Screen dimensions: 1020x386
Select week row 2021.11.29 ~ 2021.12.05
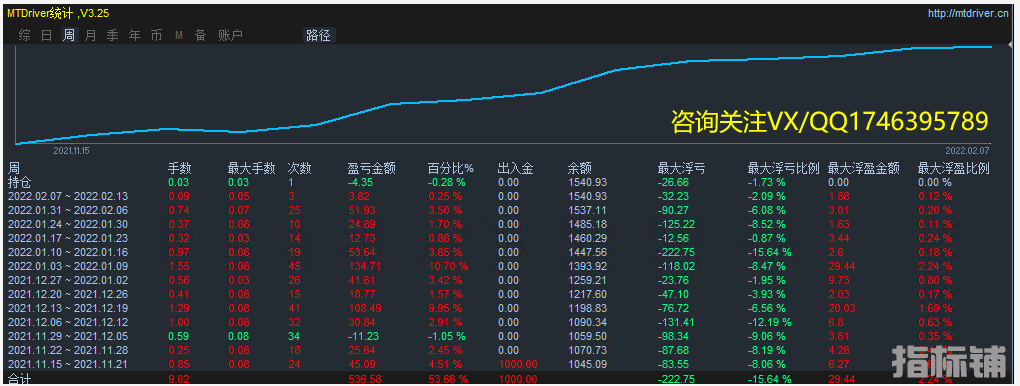68,336
